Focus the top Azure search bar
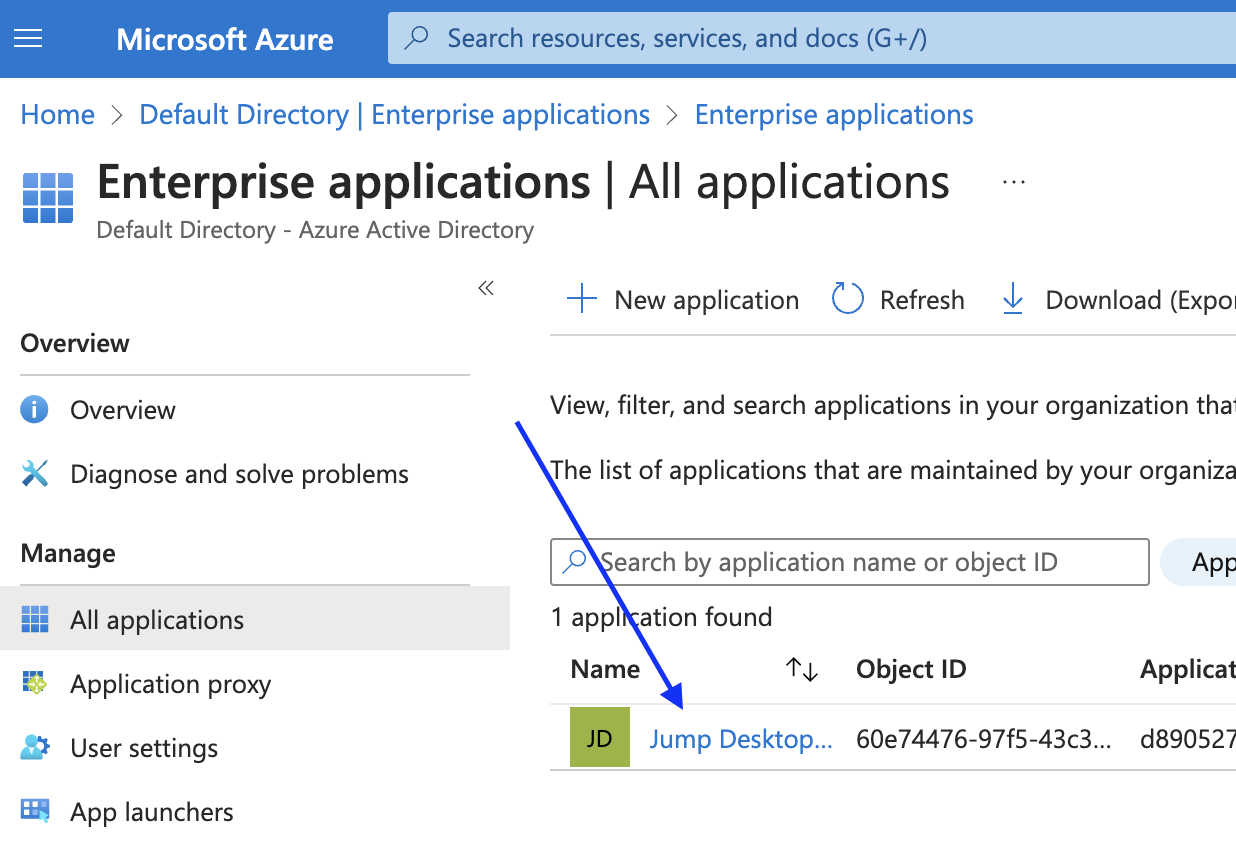Image resolution: width=1236 pixels, height=848 pixels. [x=812, y=39]
